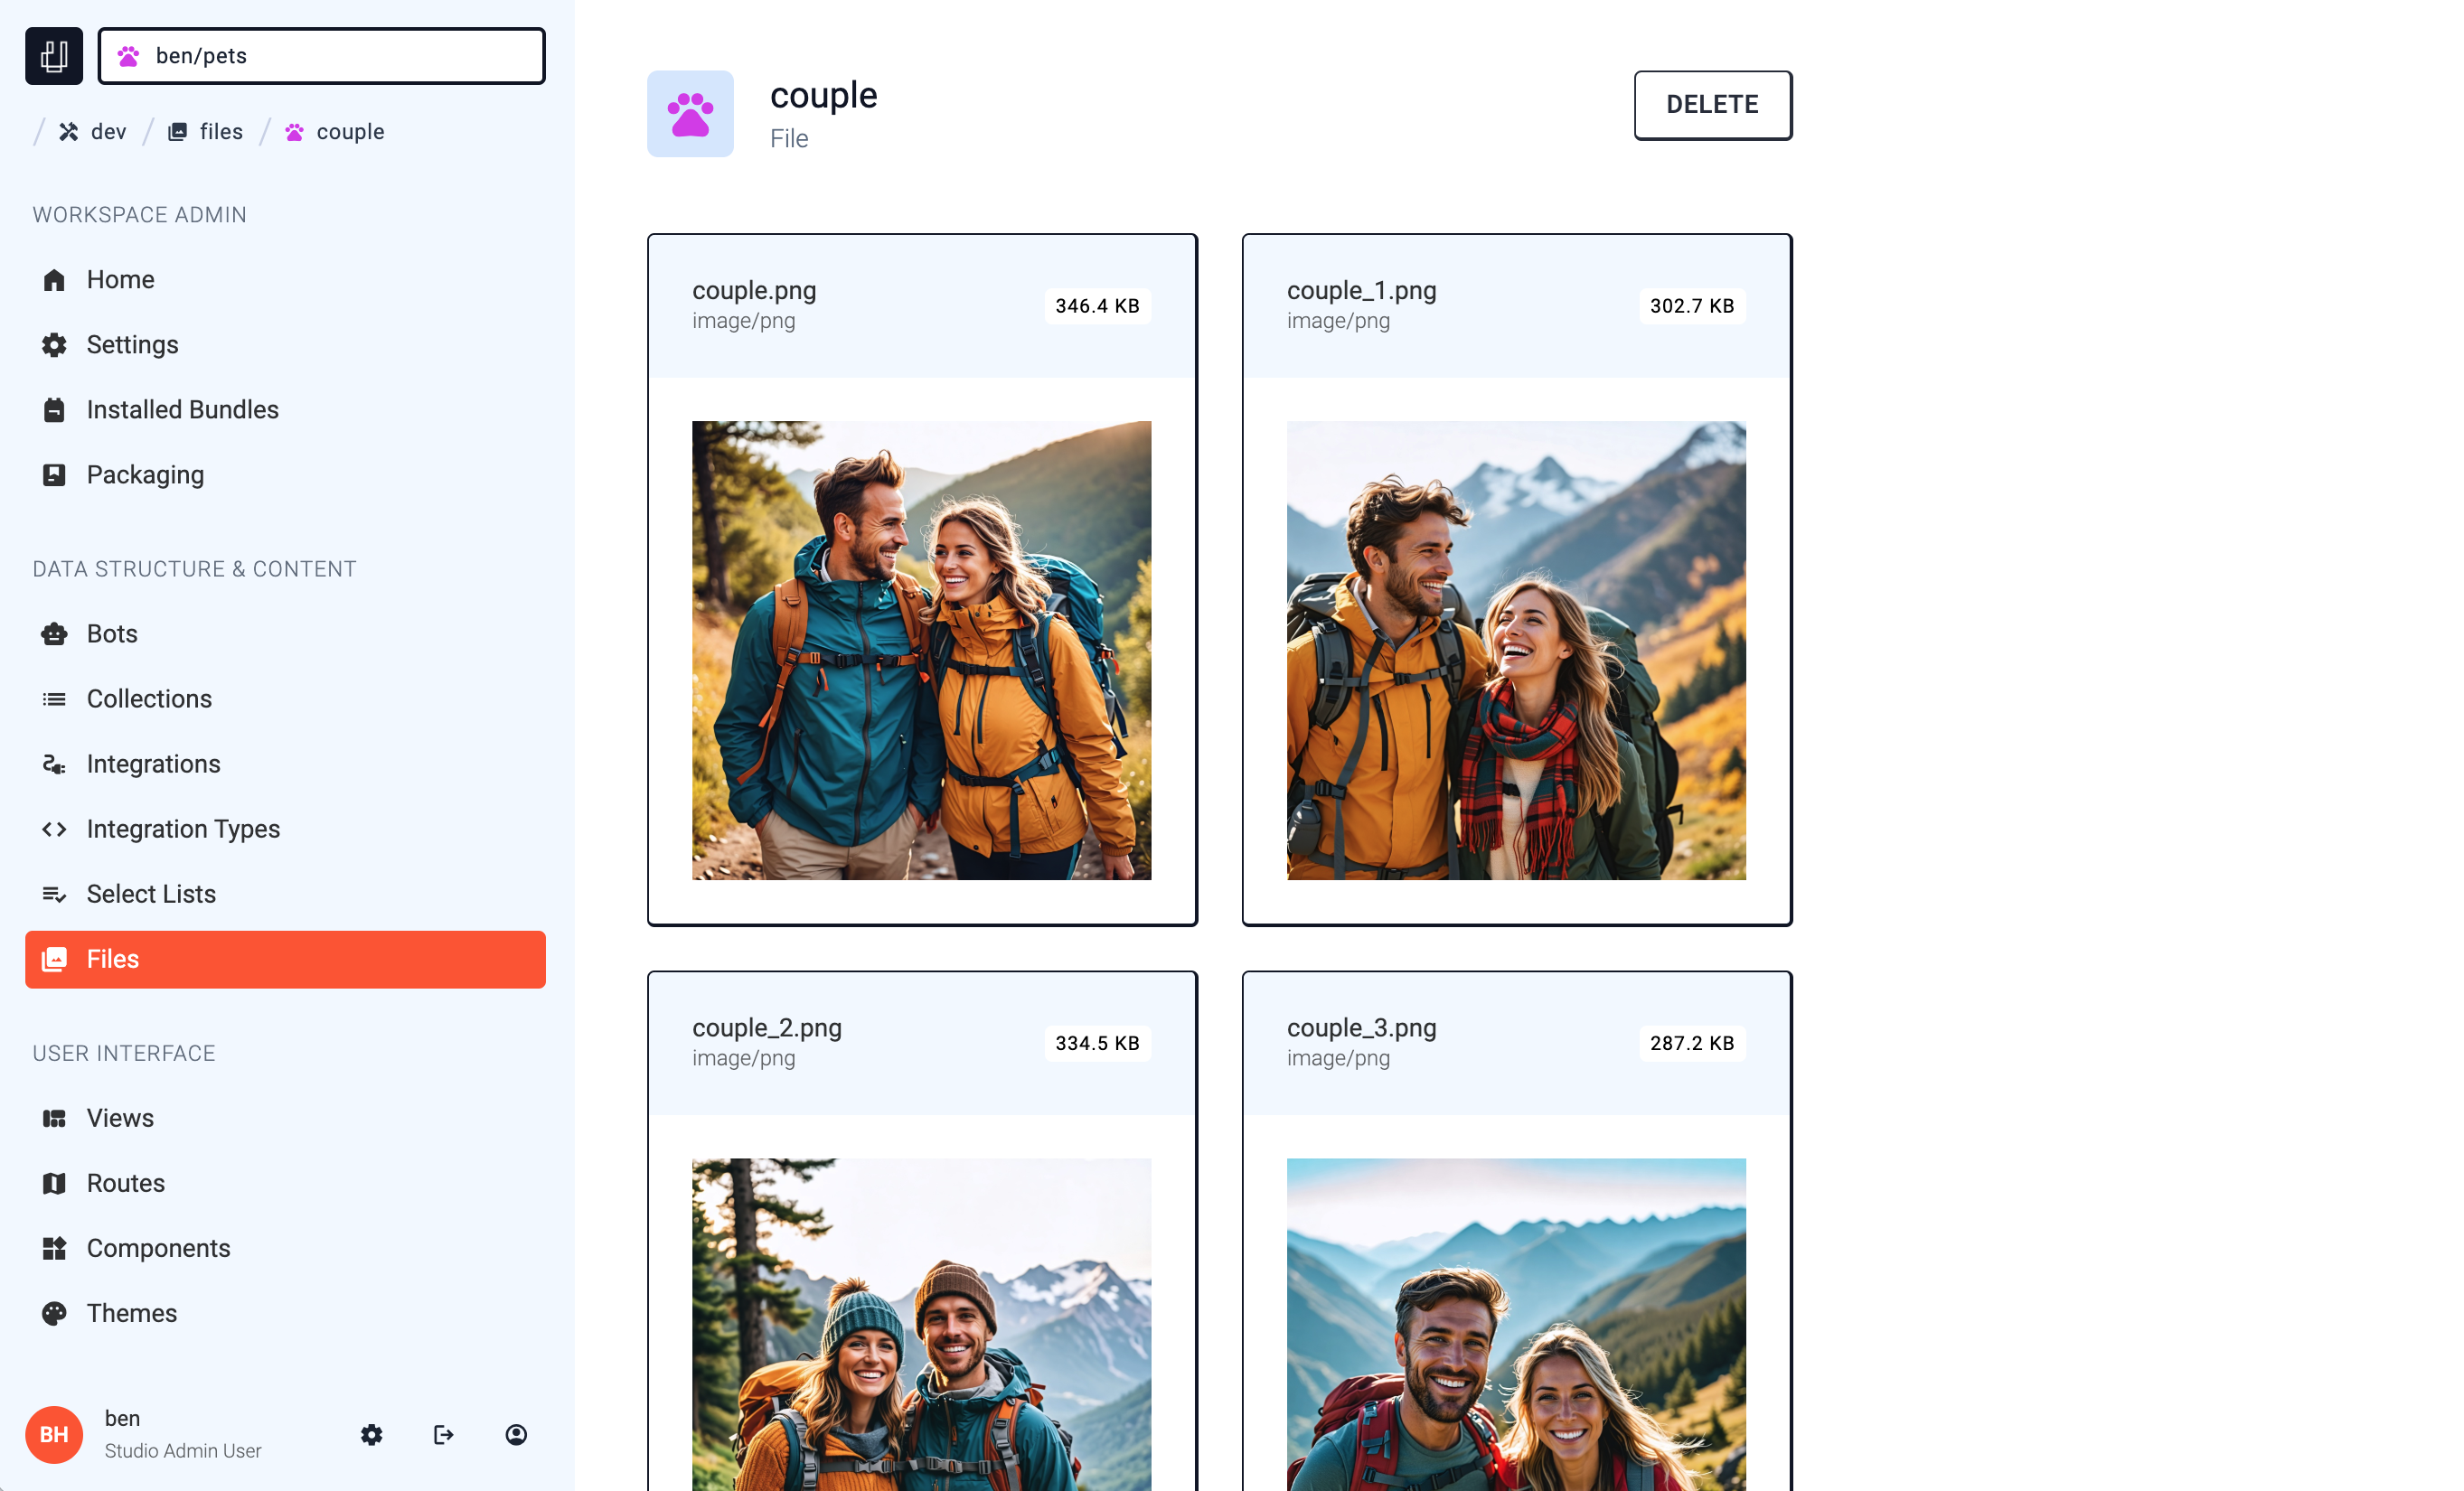Select the couple breadcrumb

click(351, 132)
